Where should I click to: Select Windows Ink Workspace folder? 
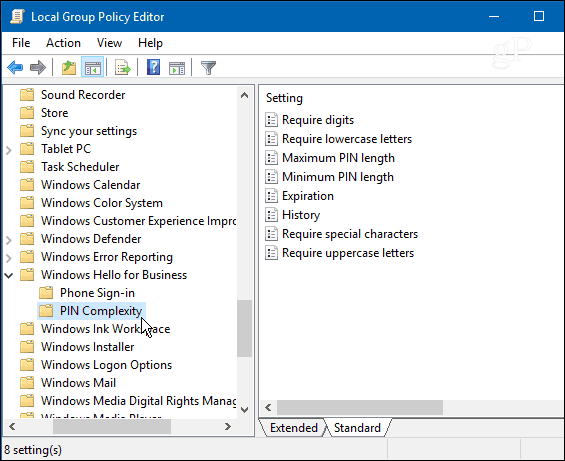coord(105,329)
